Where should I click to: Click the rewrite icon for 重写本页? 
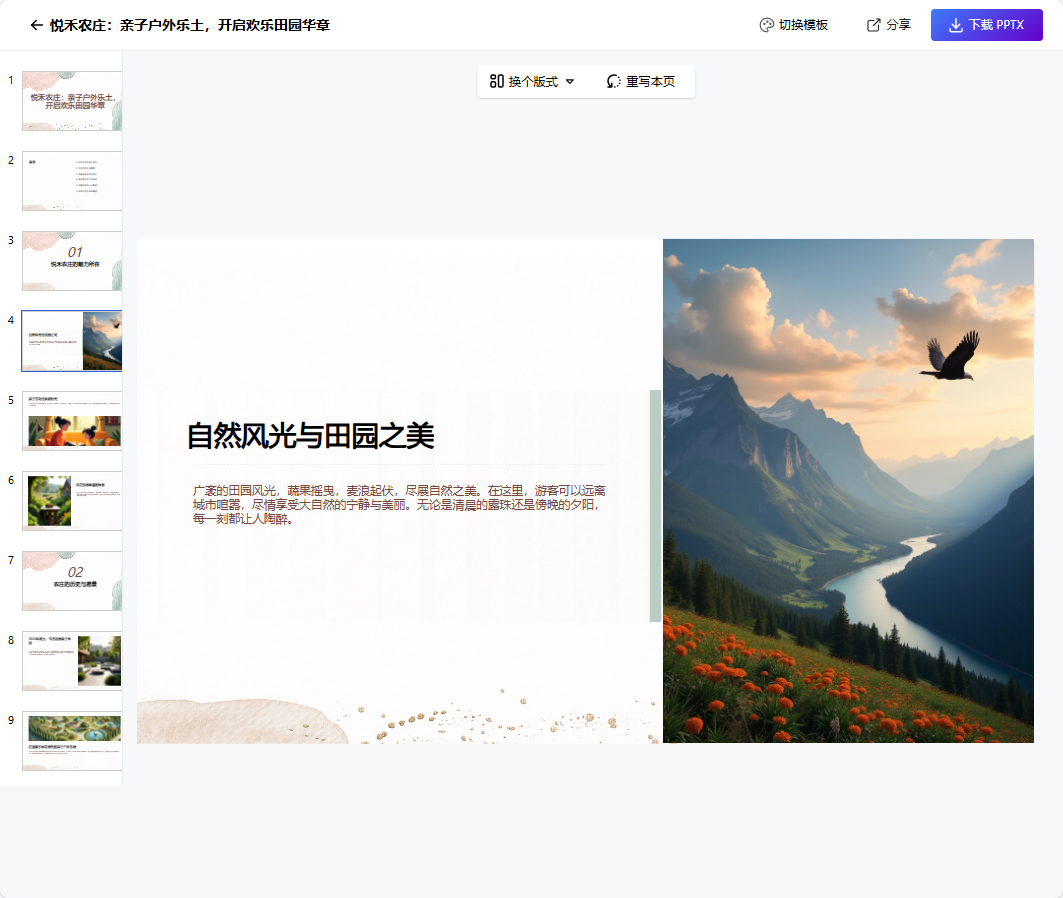614,82
